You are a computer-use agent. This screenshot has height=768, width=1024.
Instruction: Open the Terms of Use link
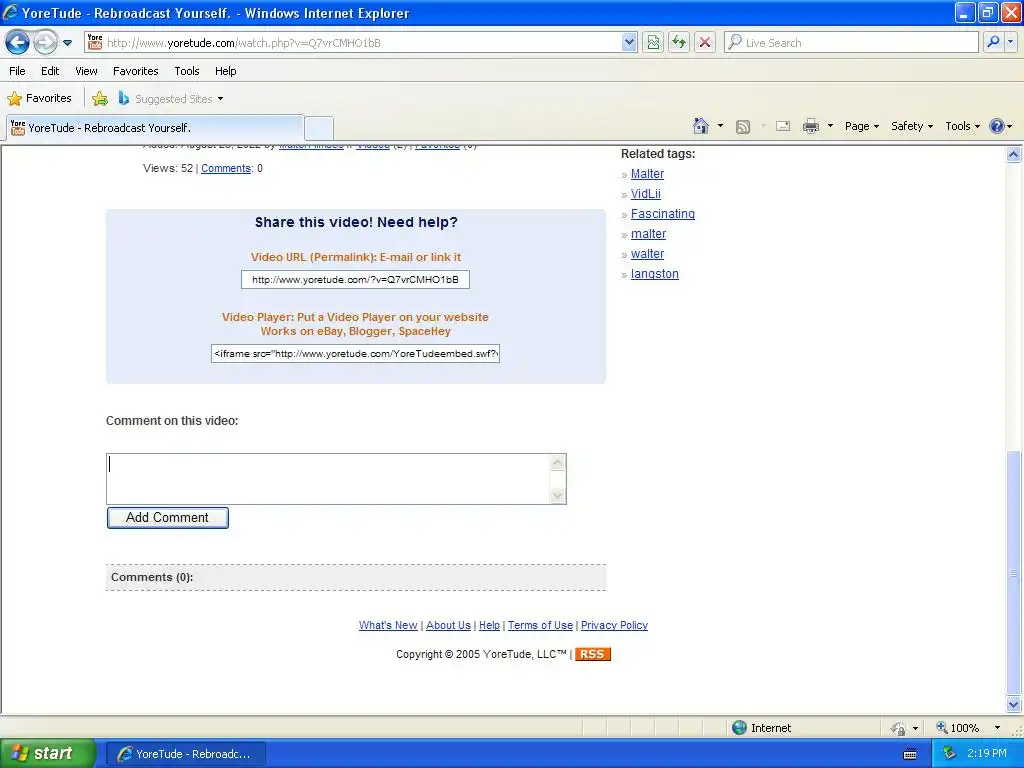coord(540,626)
